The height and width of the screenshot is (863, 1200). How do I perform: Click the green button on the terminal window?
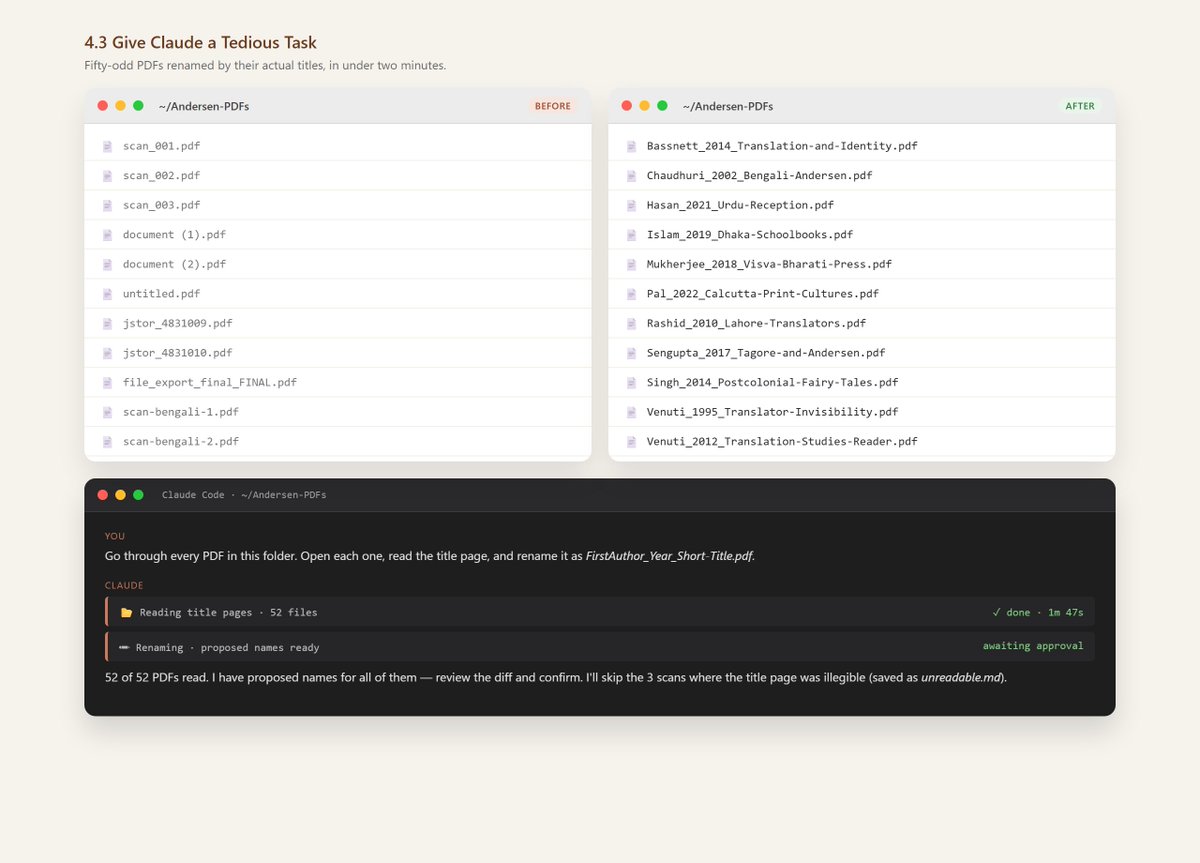138,495
